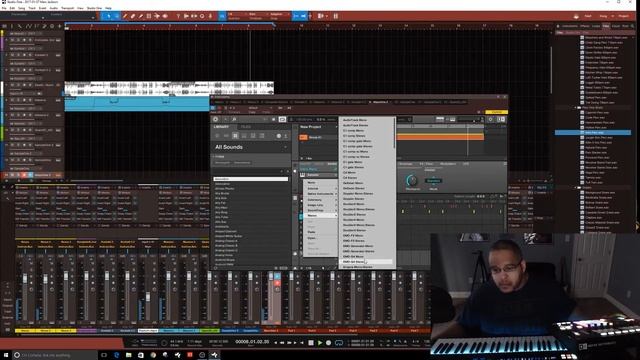Click the audio waveform clip in arrangement
640x360 pixels.
tap(169, 88)
